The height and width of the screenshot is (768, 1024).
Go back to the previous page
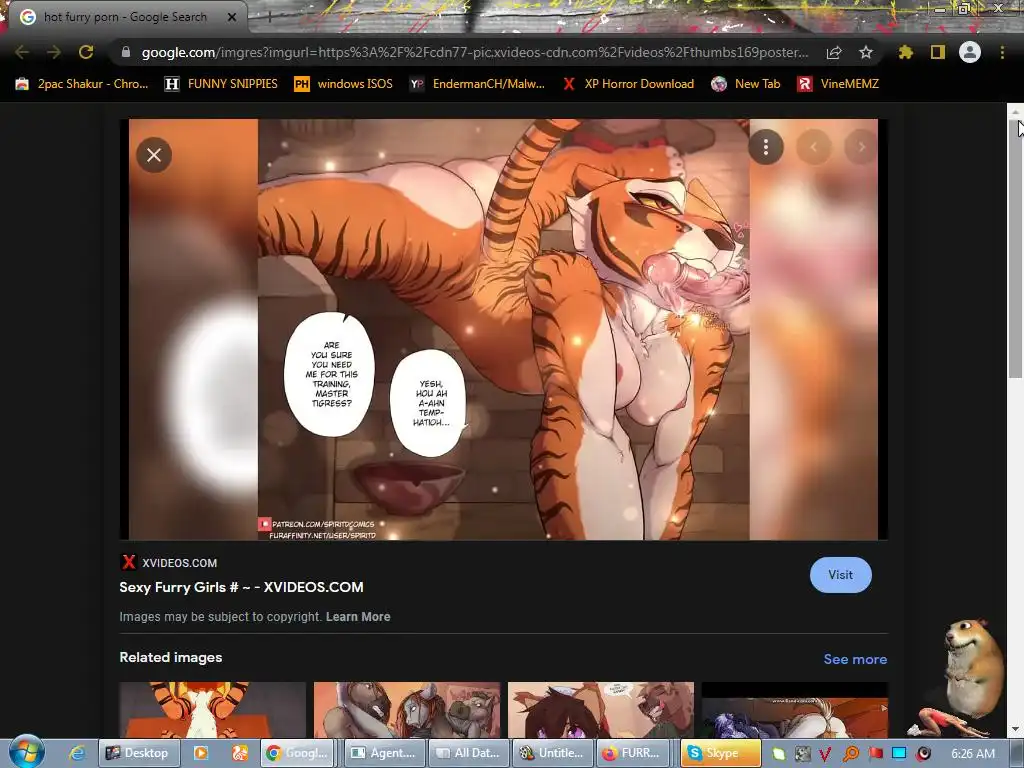click(22, 52)
